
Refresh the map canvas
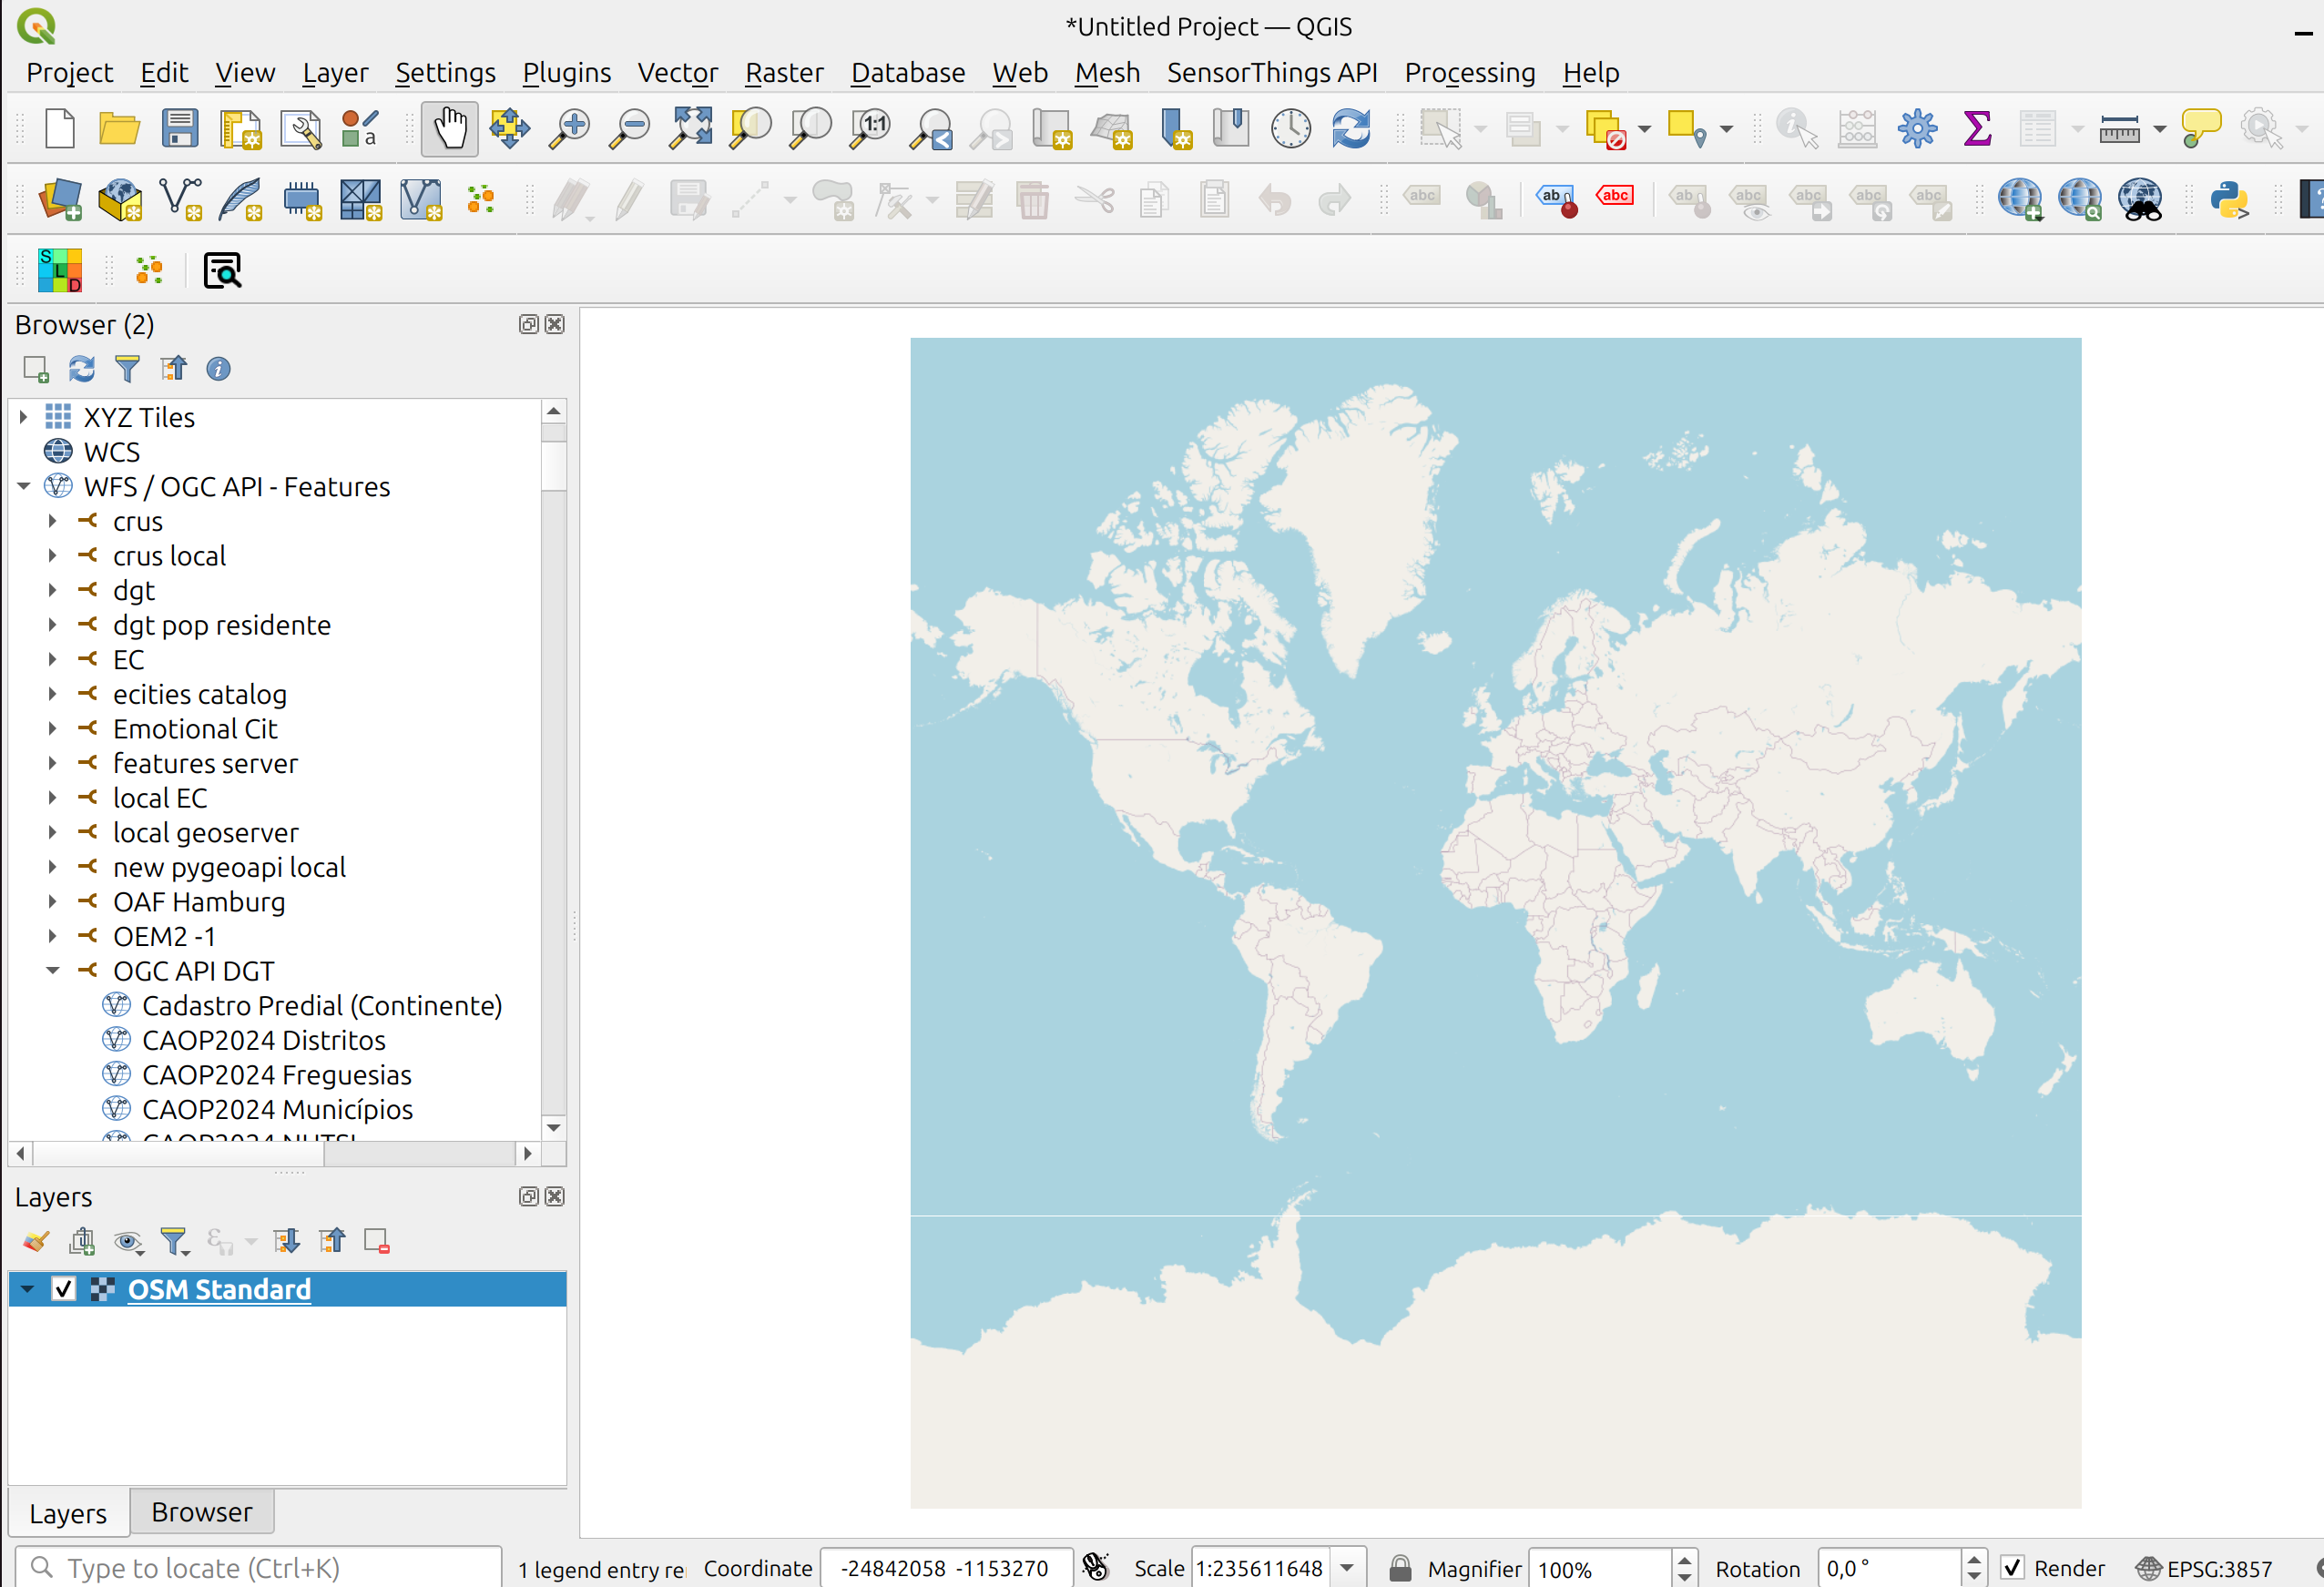pos(1351,129)
